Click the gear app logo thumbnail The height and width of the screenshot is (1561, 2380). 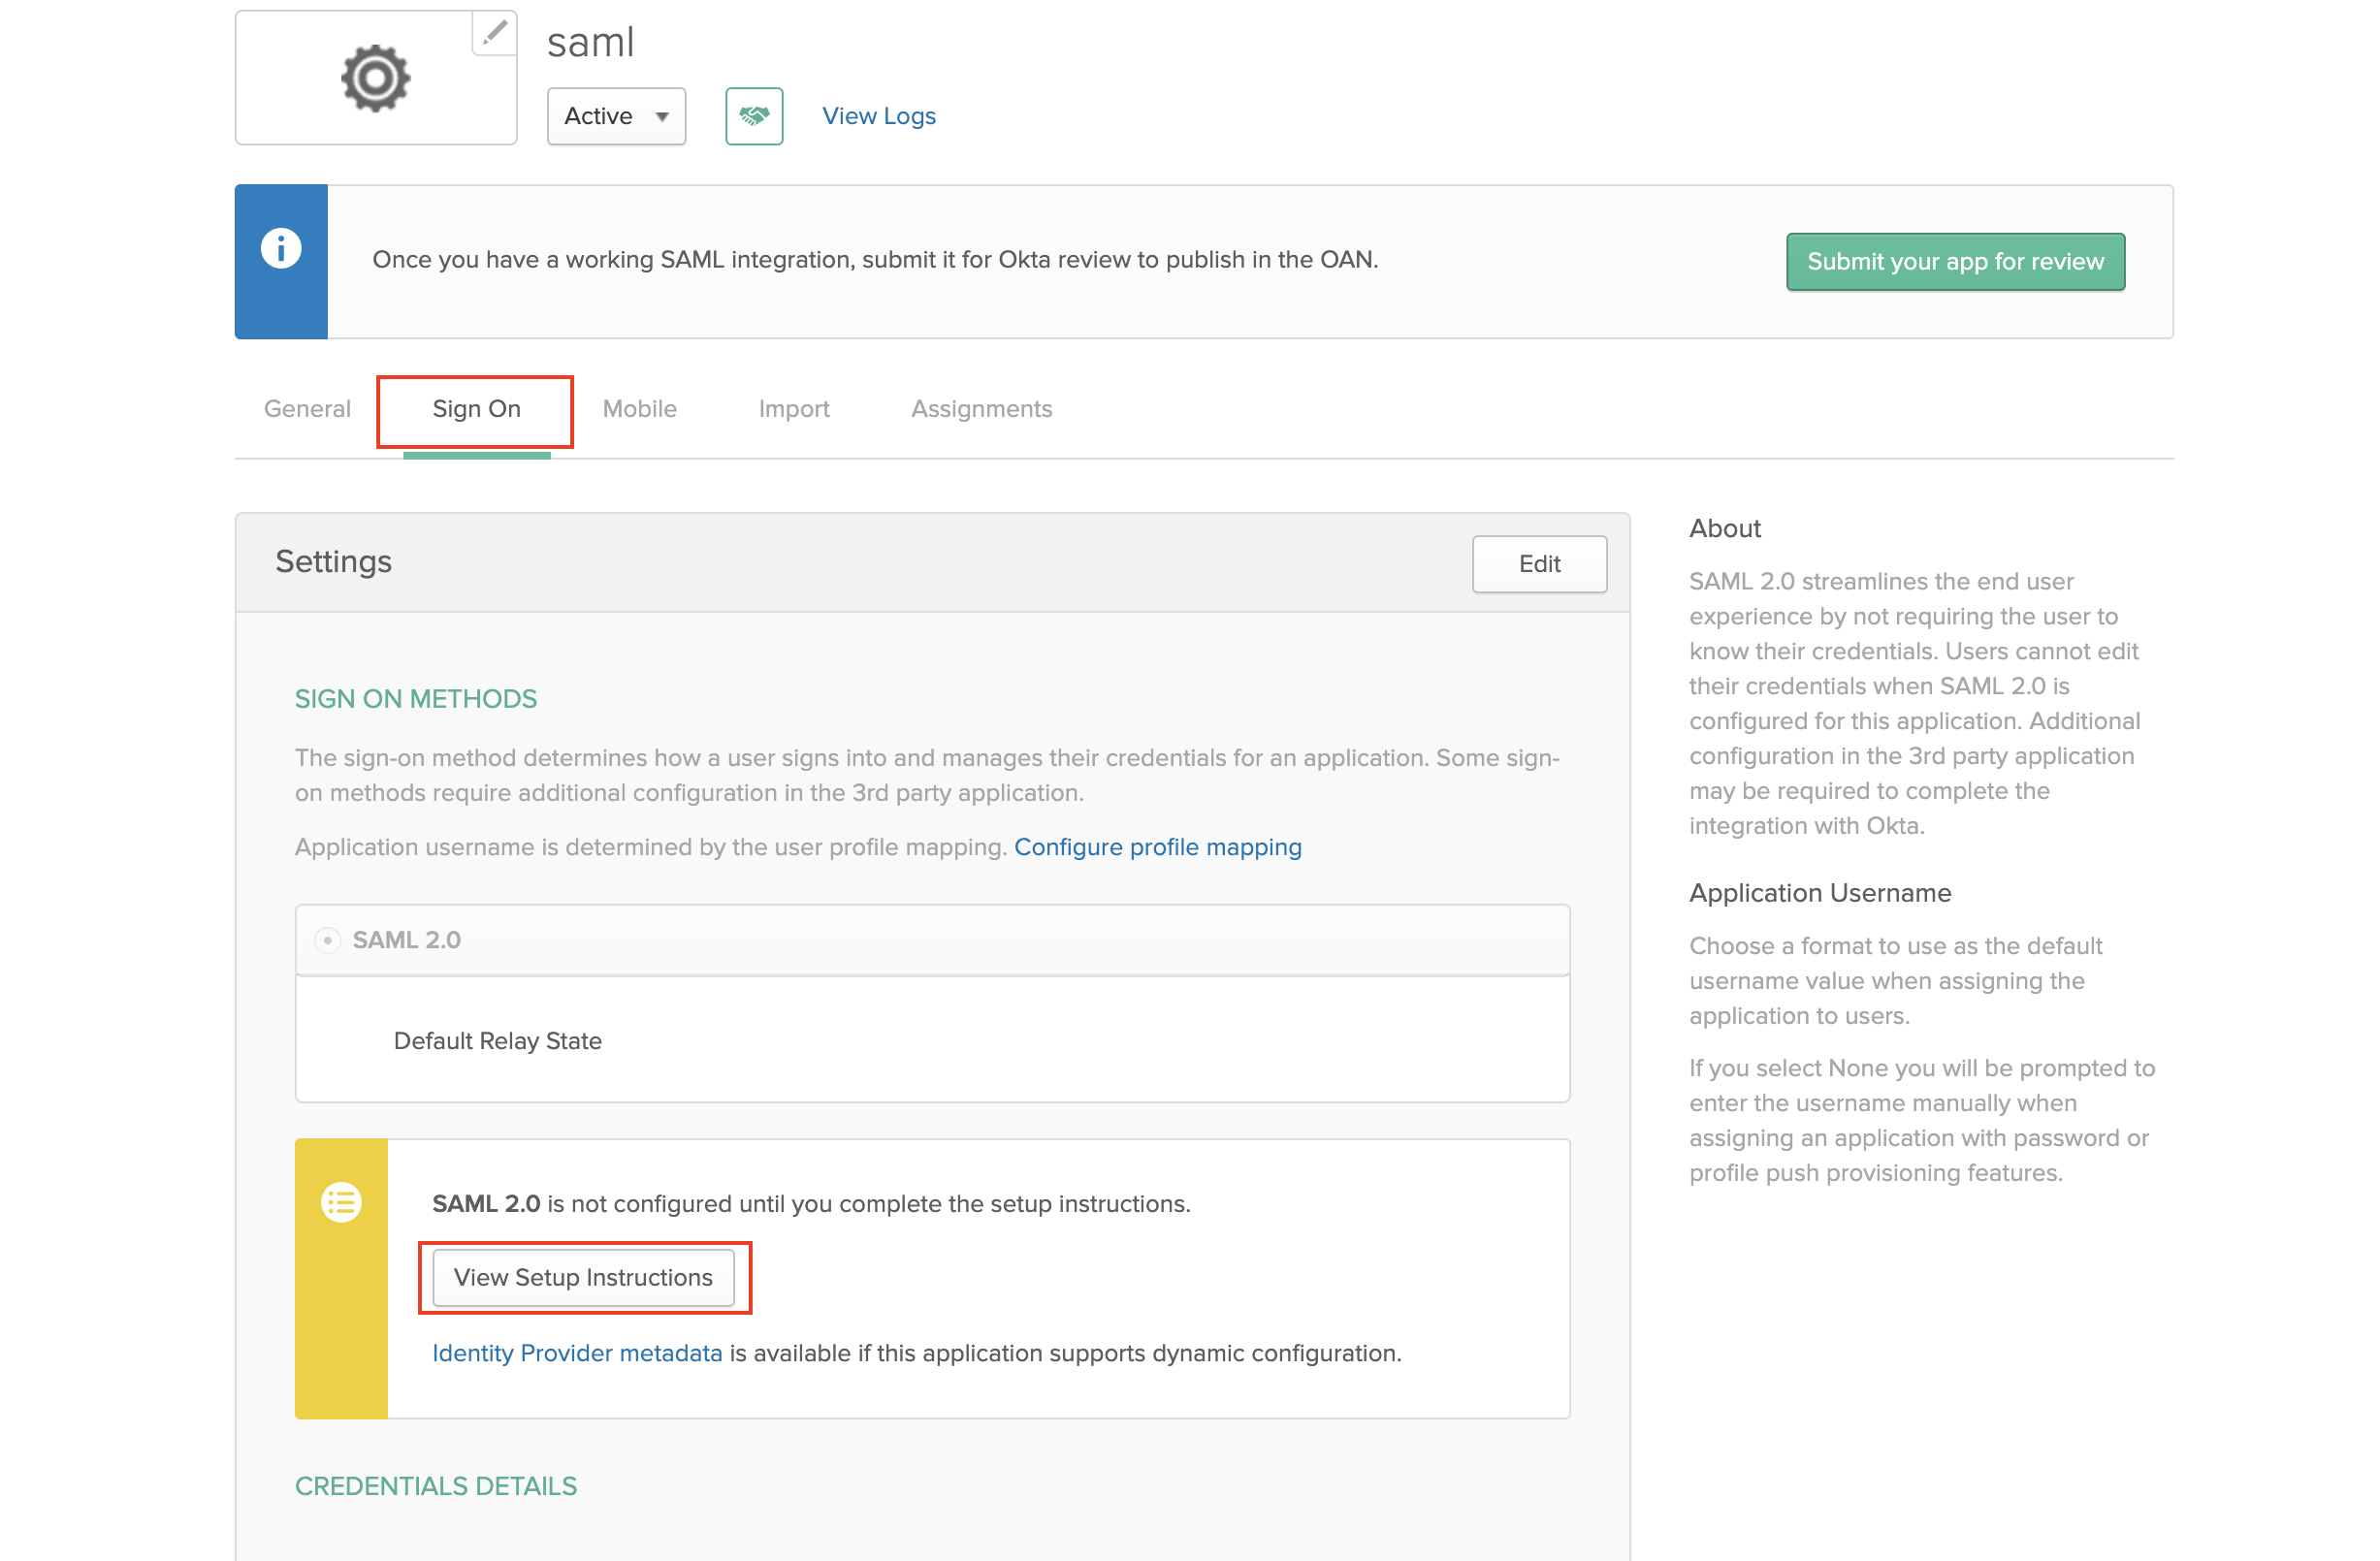375,78
